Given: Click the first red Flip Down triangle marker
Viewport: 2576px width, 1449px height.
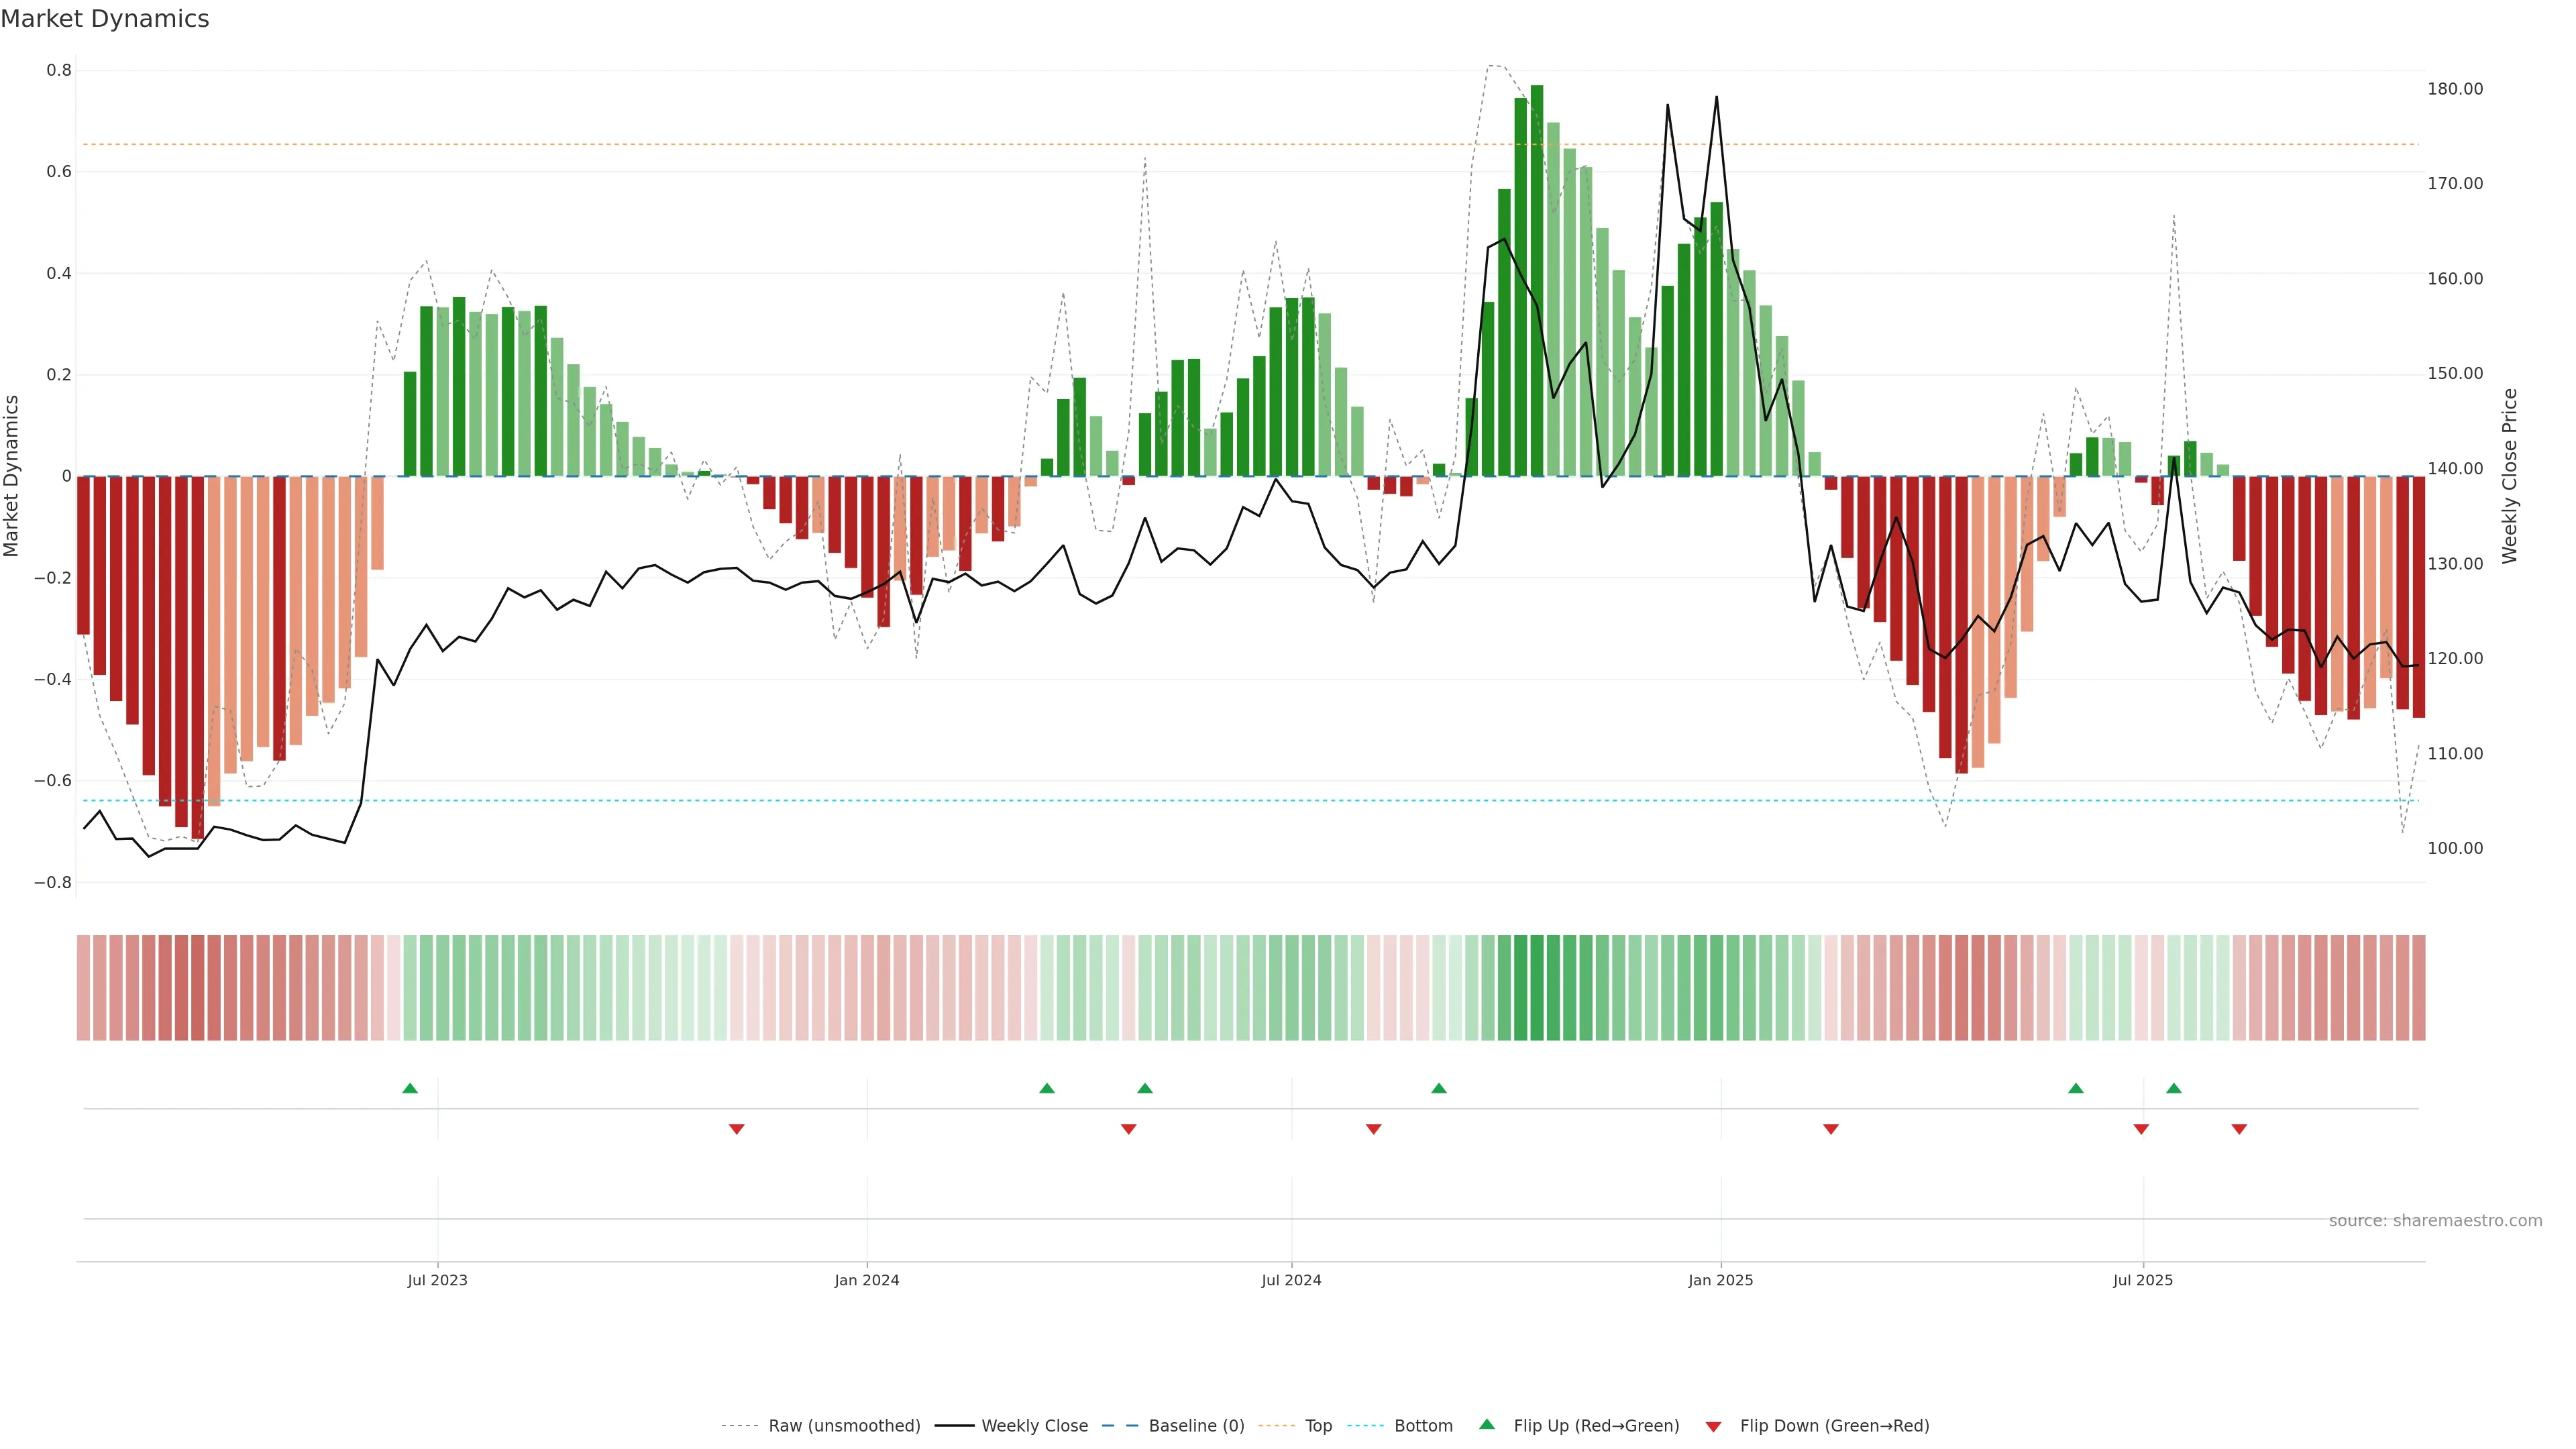Looking at the screenshot, I should point(737,1129).
